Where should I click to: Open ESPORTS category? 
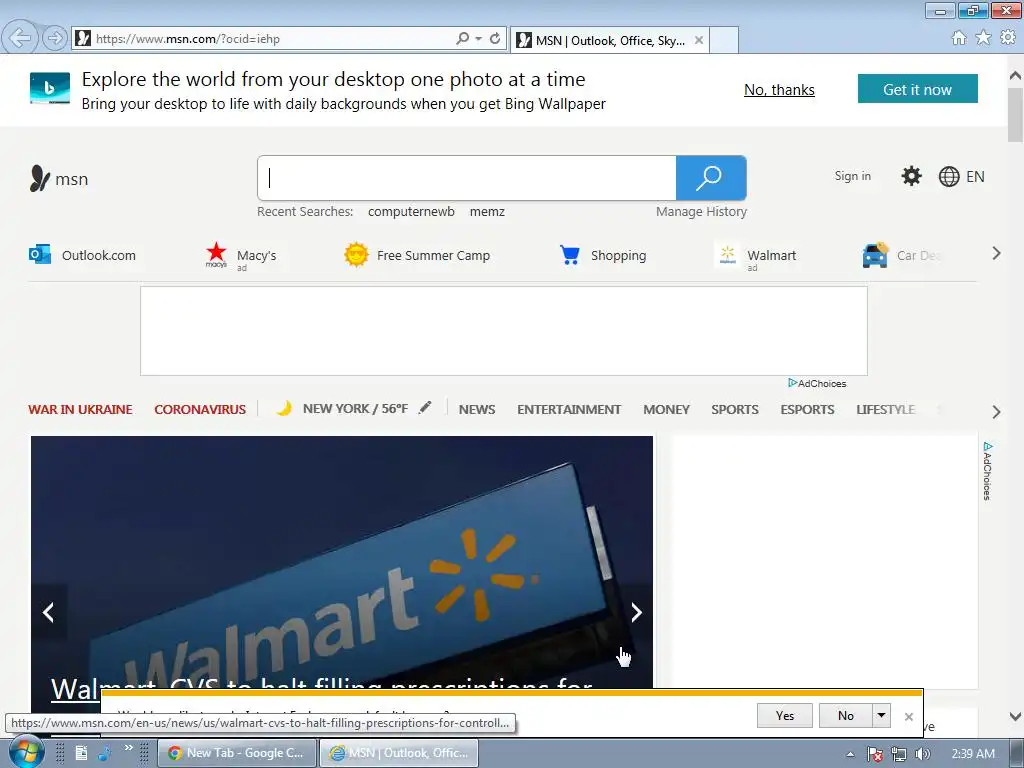[x=807, y=409]
